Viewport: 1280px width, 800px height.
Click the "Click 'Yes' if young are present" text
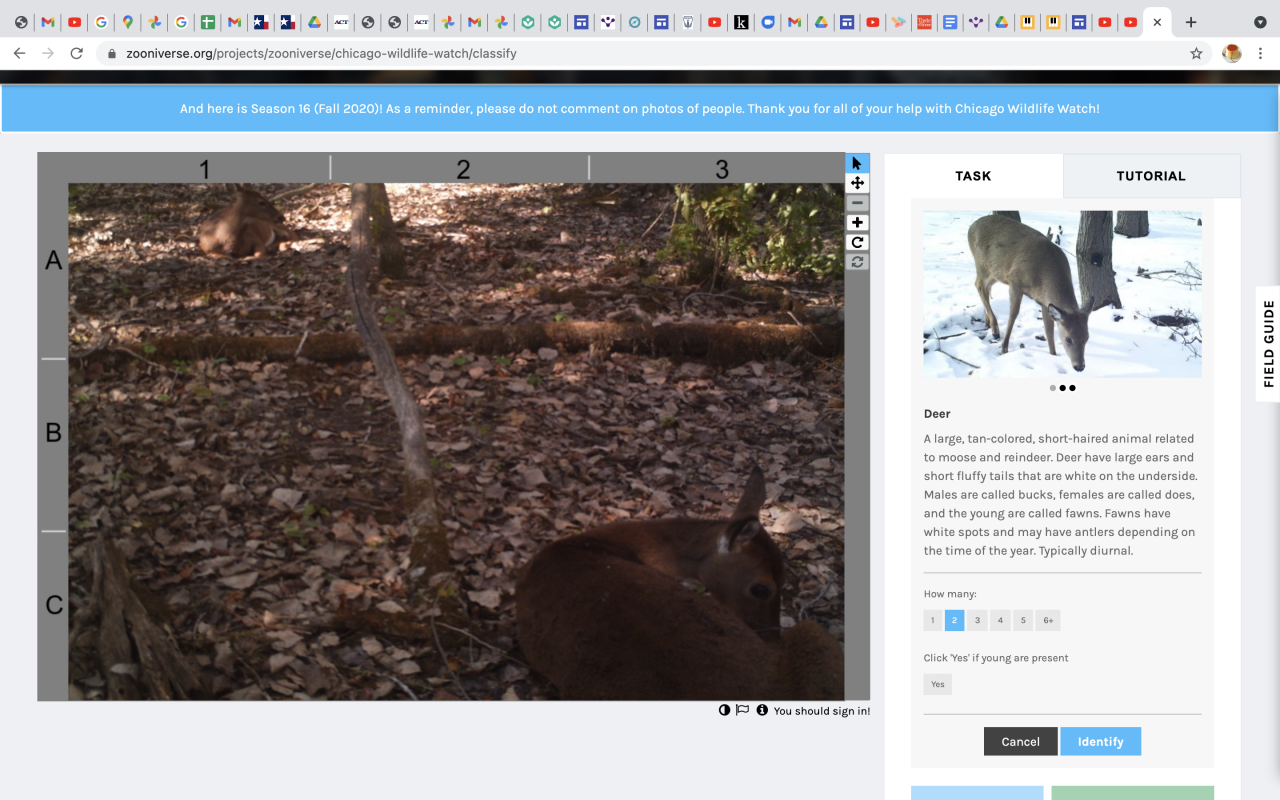[x=996, y=658]
